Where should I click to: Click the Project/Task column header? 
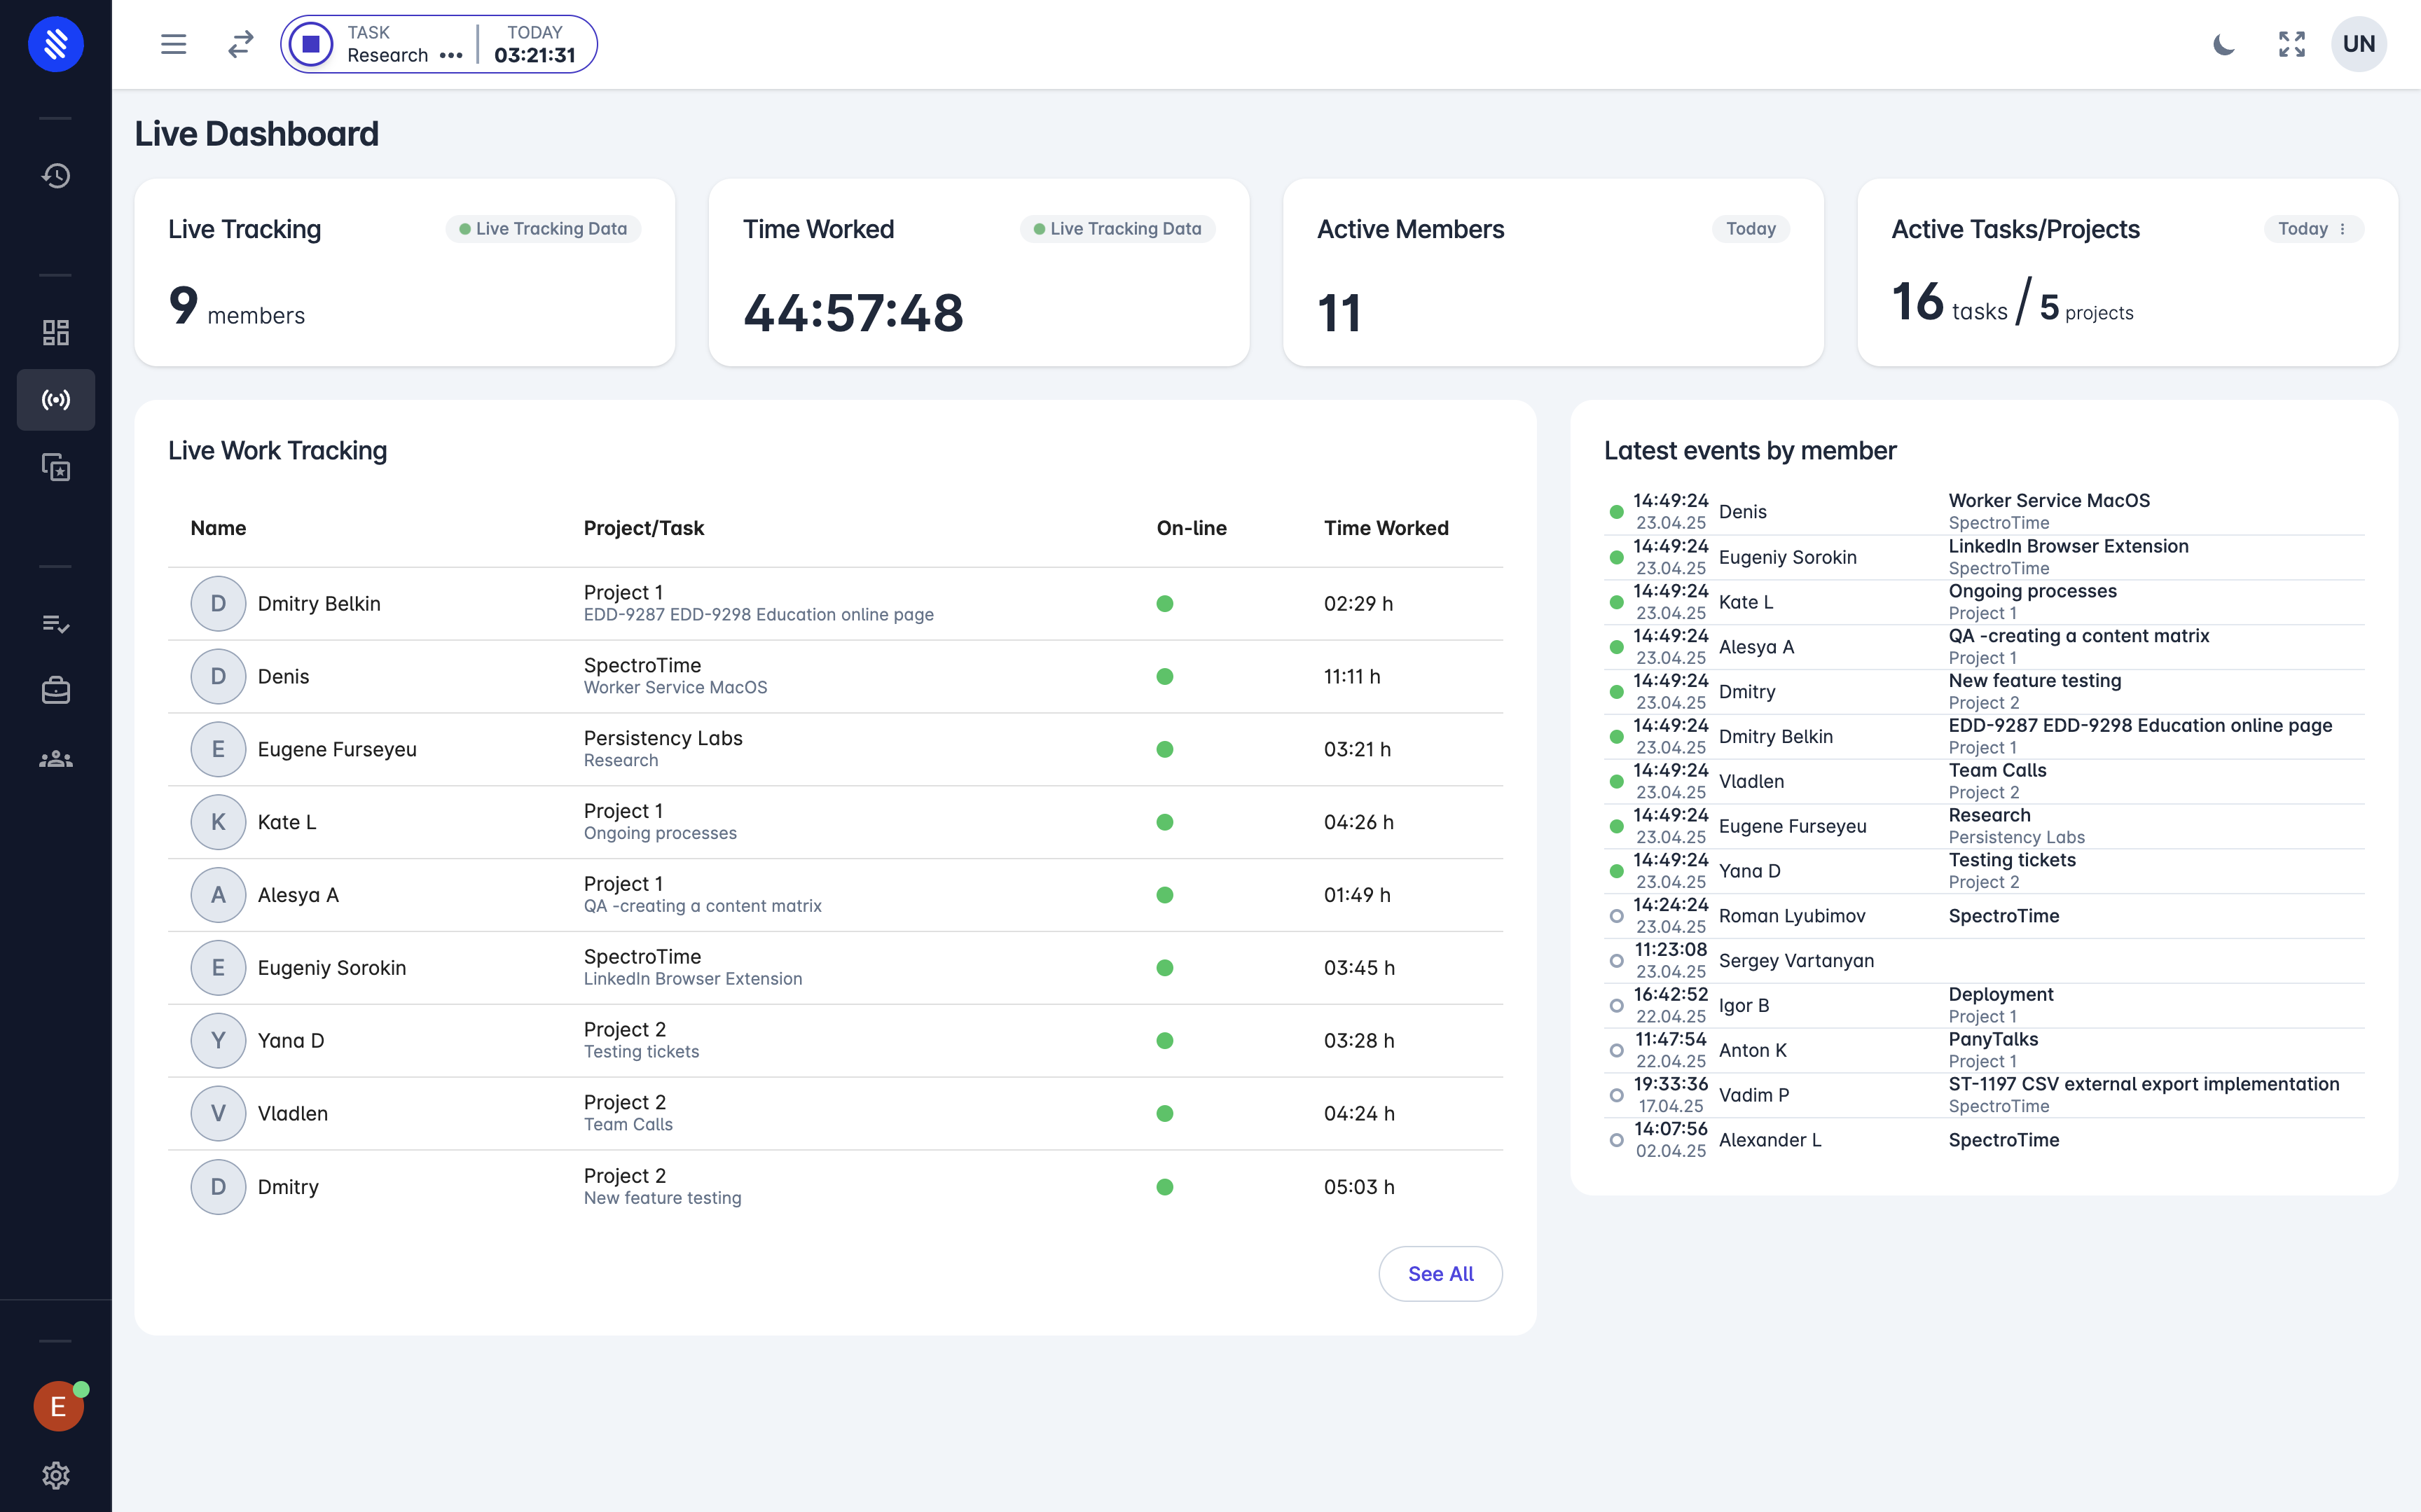[643, 528]
